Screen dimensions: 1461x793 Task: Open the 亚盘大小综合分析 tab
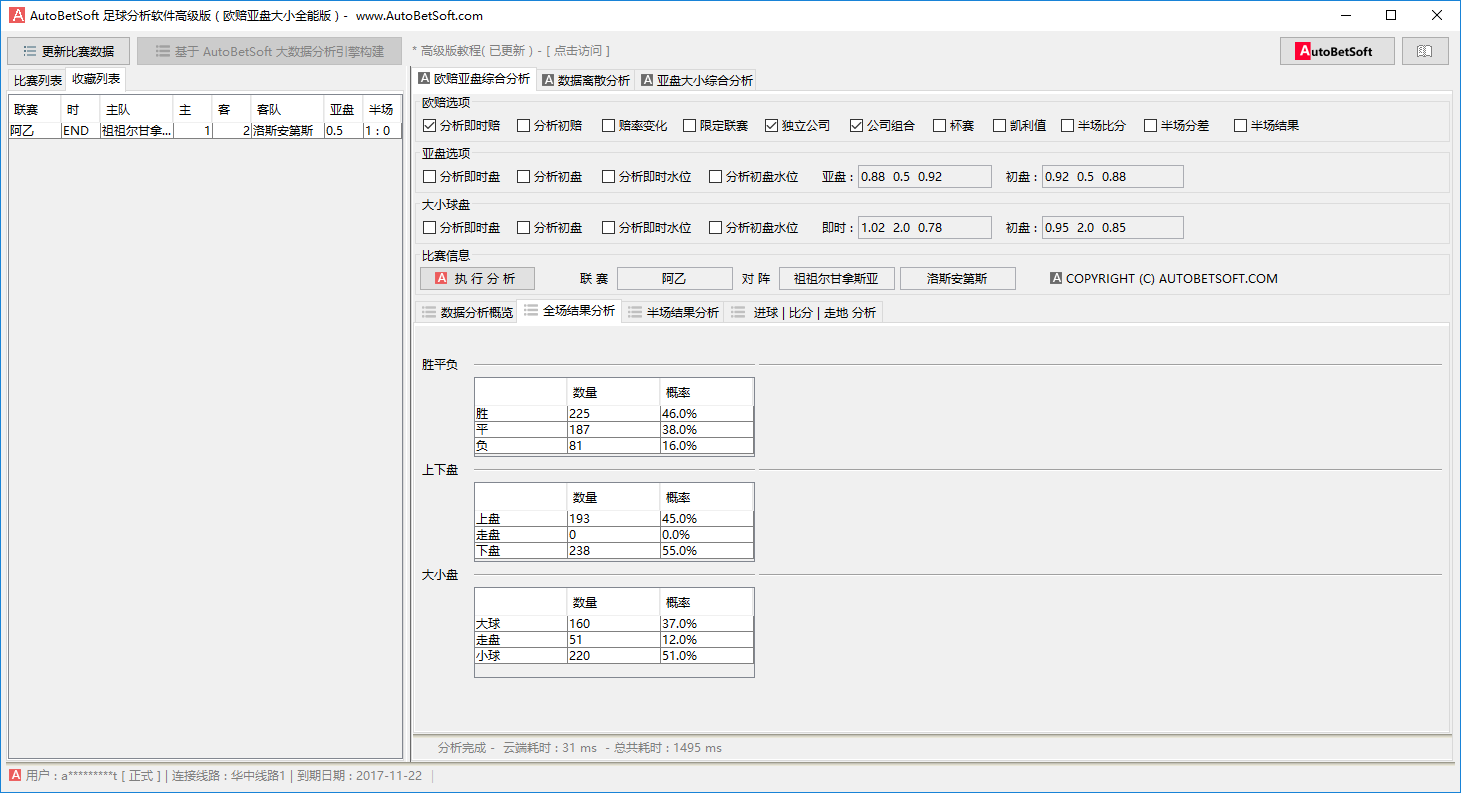pos(697,80)
